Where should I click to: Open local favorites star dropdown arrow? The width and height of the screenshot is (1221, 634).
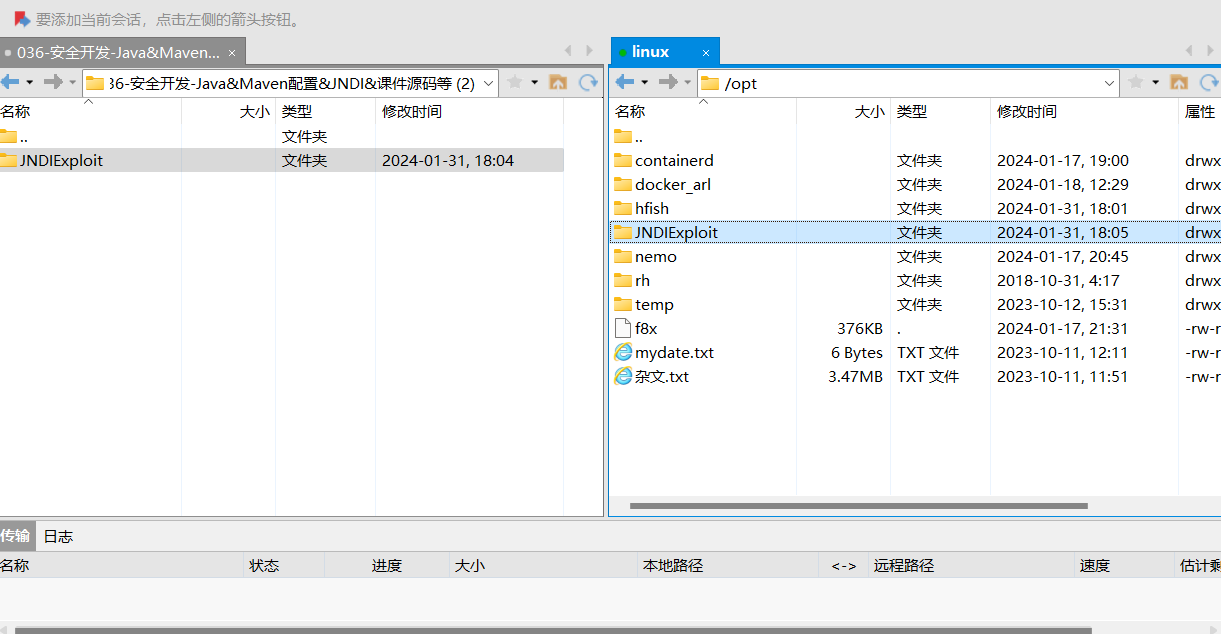click(534, 82)
